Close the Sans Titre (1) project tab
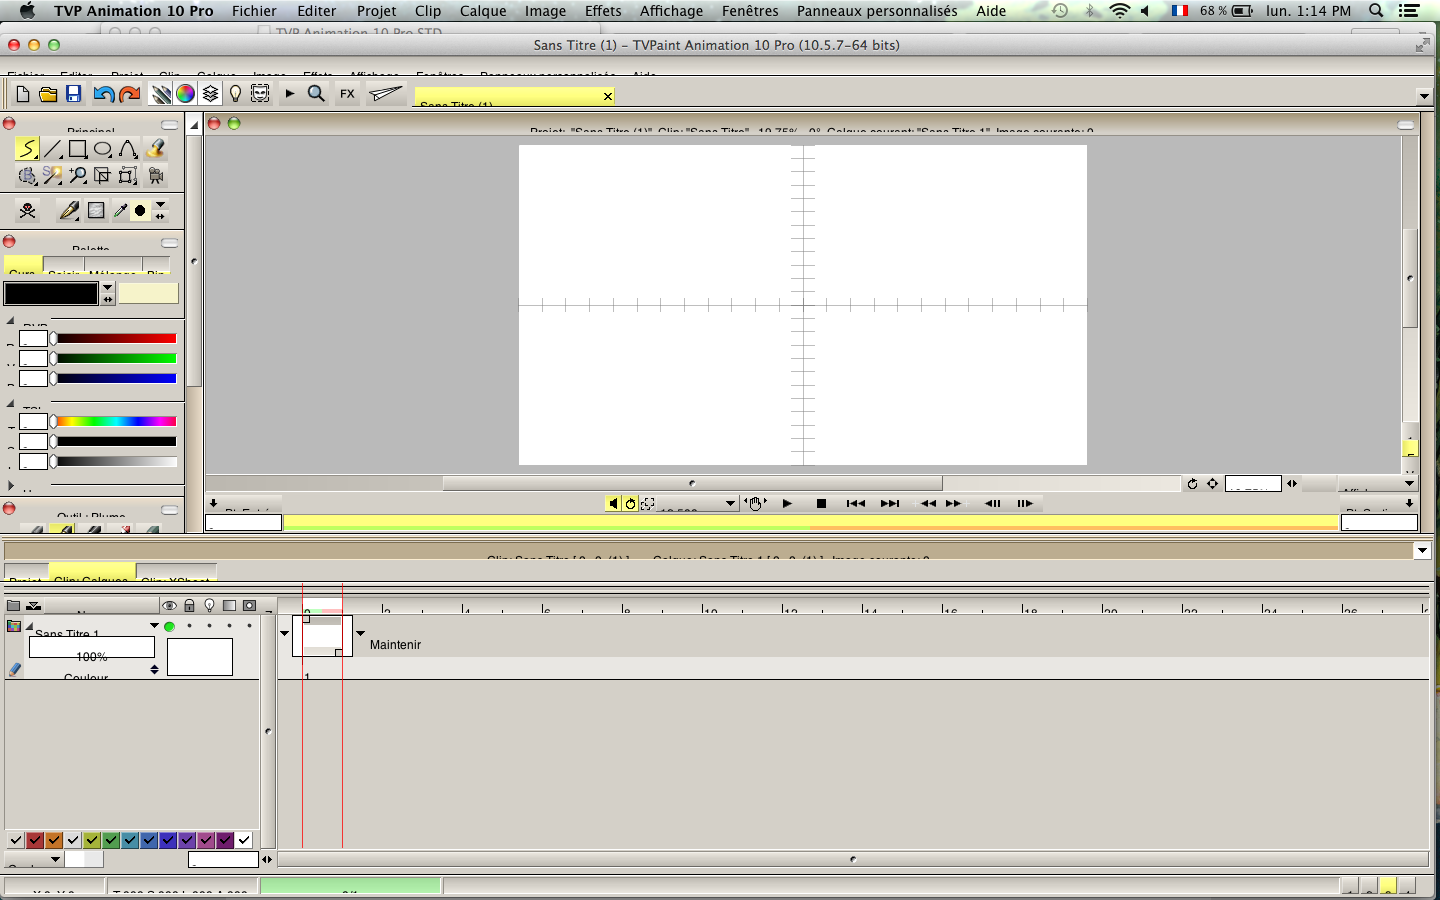Screen dimensions: 1440x900 tap(607, 96)
